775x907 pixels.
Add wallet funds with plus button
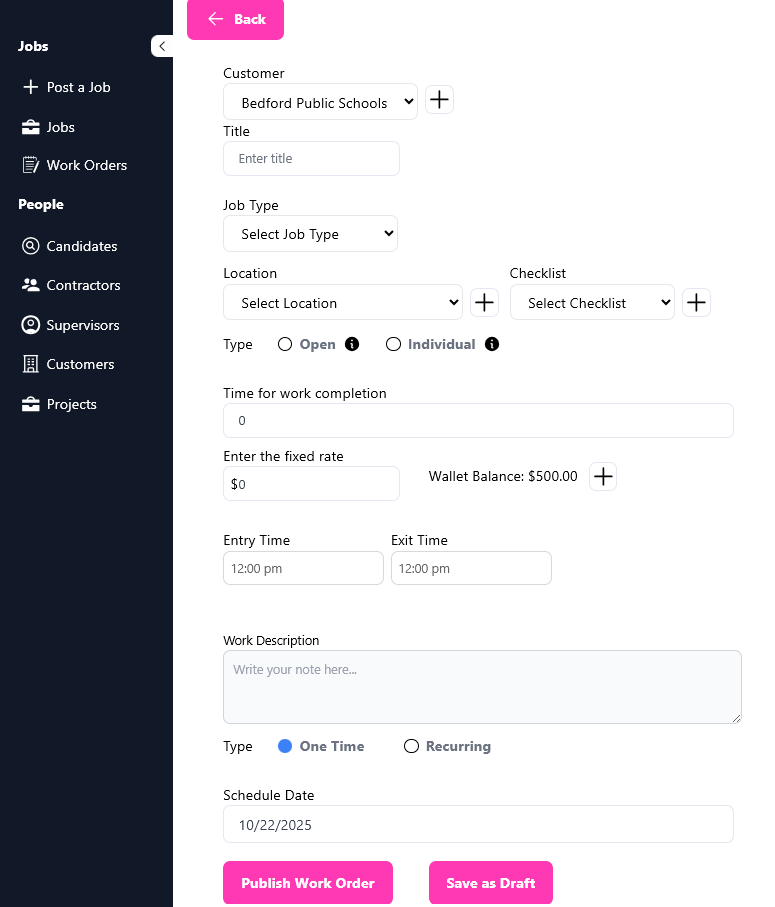coord(603,477)
